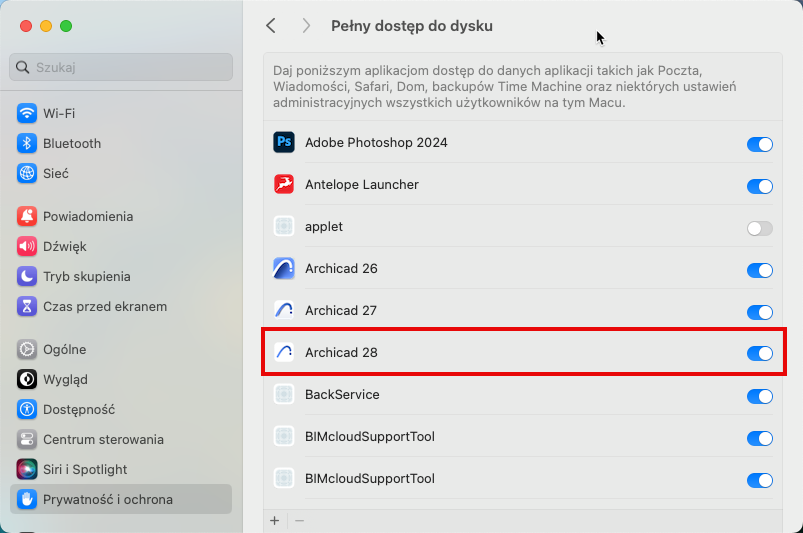
Task: Click the Czas przed ekranem hourglass icon
Action: tap(27, 307)
